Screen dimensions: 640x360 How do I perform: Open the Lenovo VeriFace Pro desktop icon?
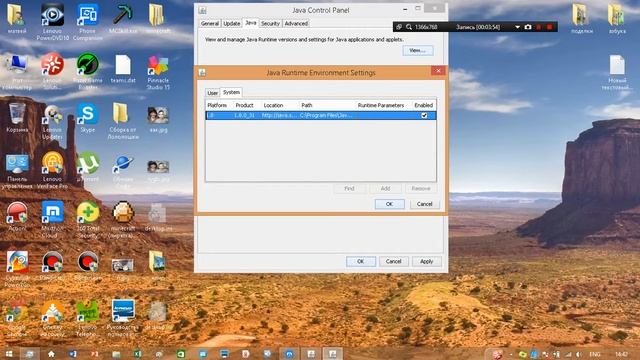point(52,169)
